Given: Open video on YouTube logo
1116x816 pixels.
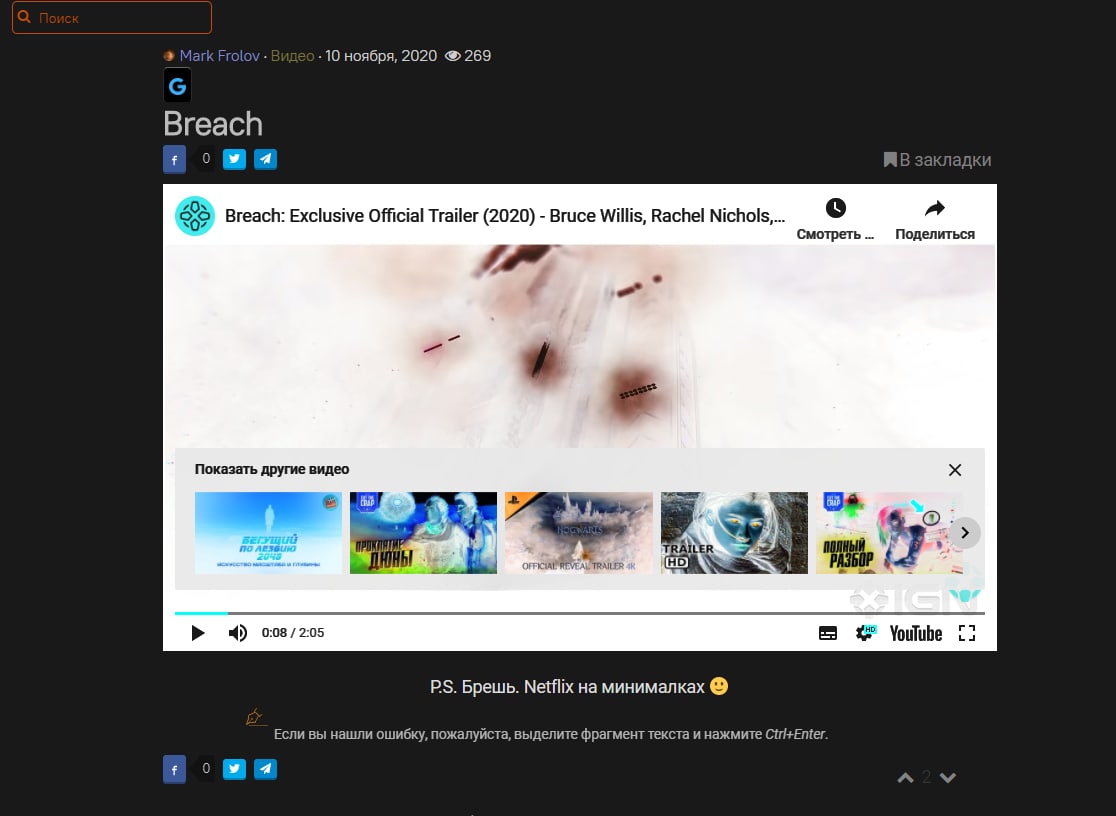Looking at the screenshot, I should tap(916, 633).
